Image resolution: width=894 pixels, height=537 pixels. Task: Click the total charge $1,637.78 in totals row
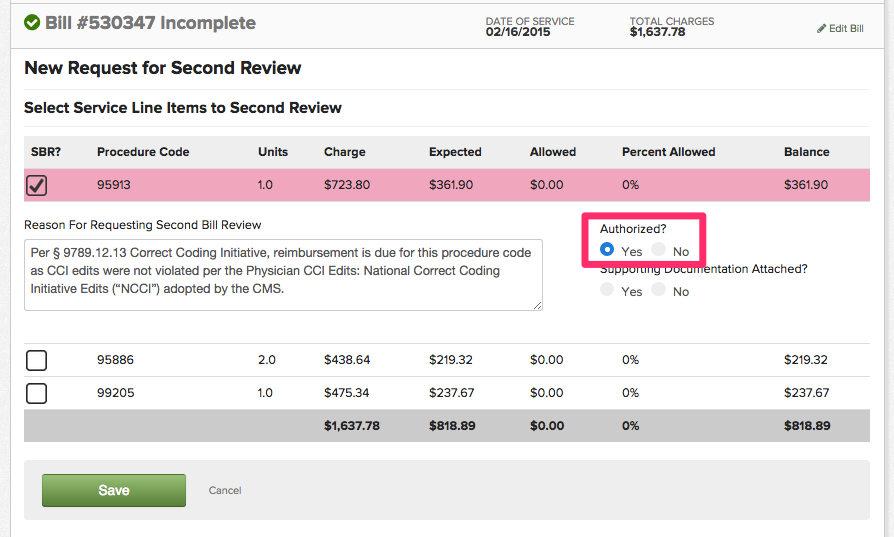pyautogui.click(x=352, y=426)
